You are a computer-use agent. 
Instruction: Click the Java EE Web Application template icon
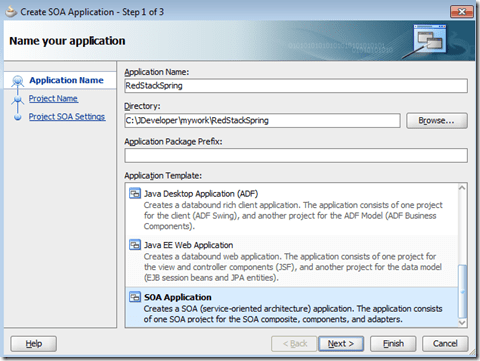135,245
